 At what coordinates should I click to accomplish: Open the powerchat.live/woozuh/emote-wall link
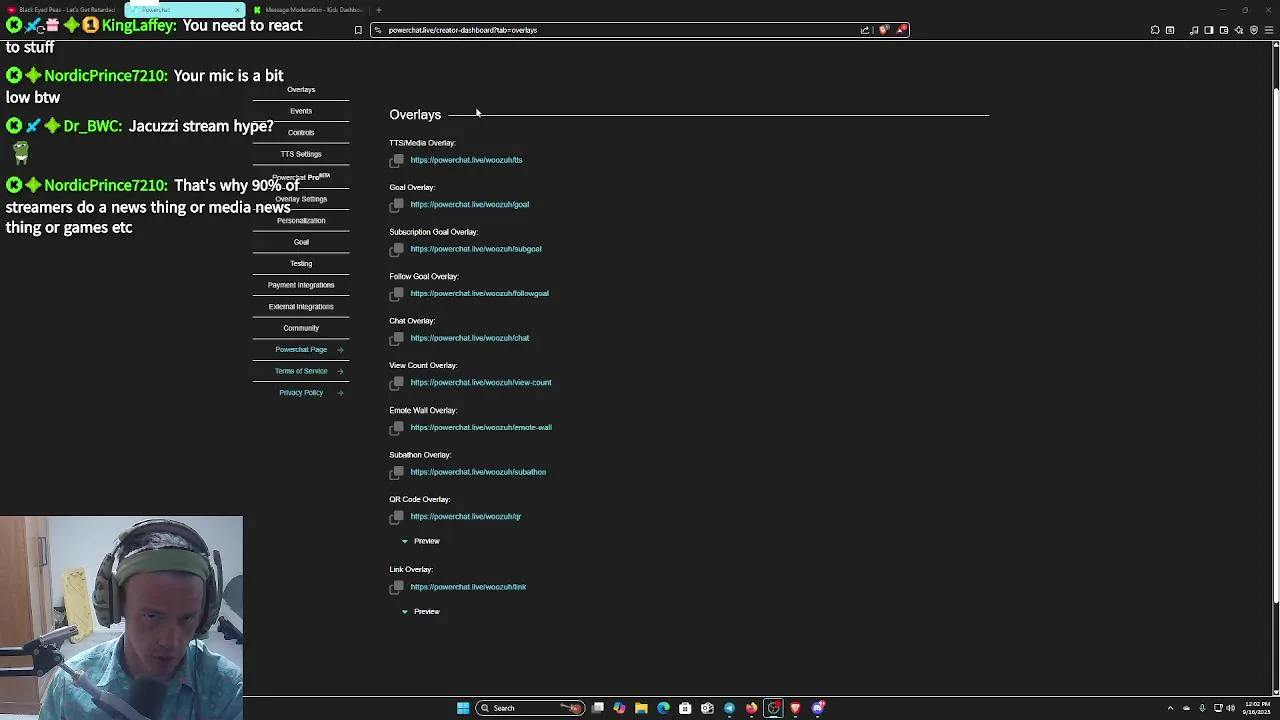480,428
